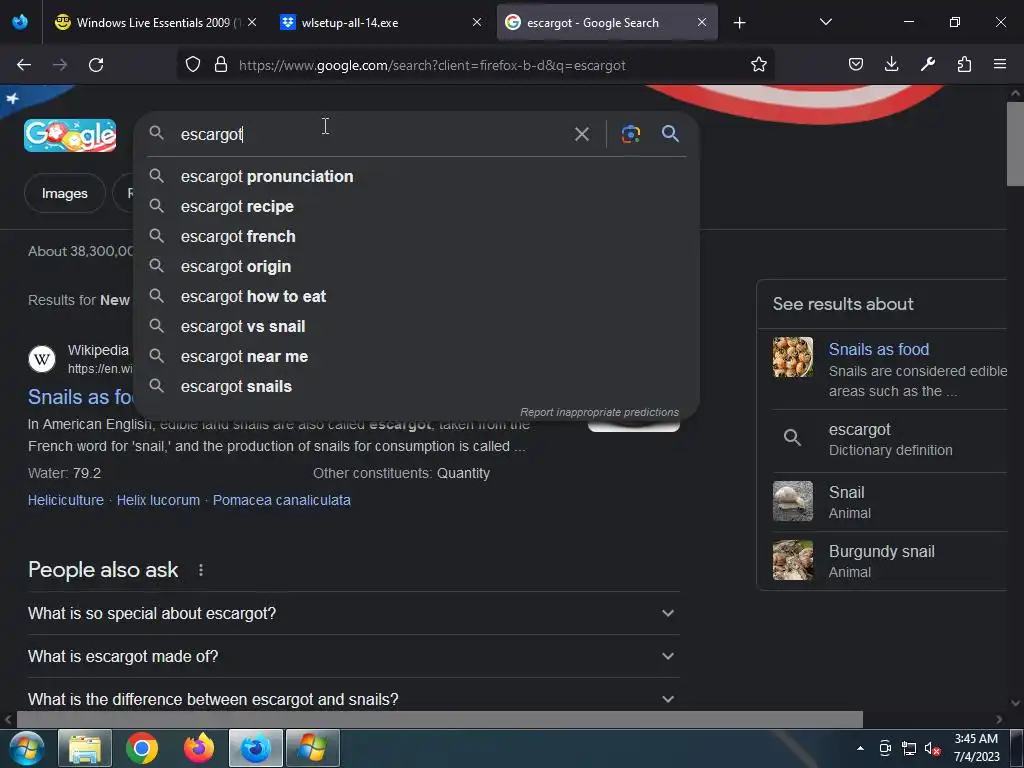Open Burgundy snail Animal result
This screenshot has width=1024, height=768.
889,561
